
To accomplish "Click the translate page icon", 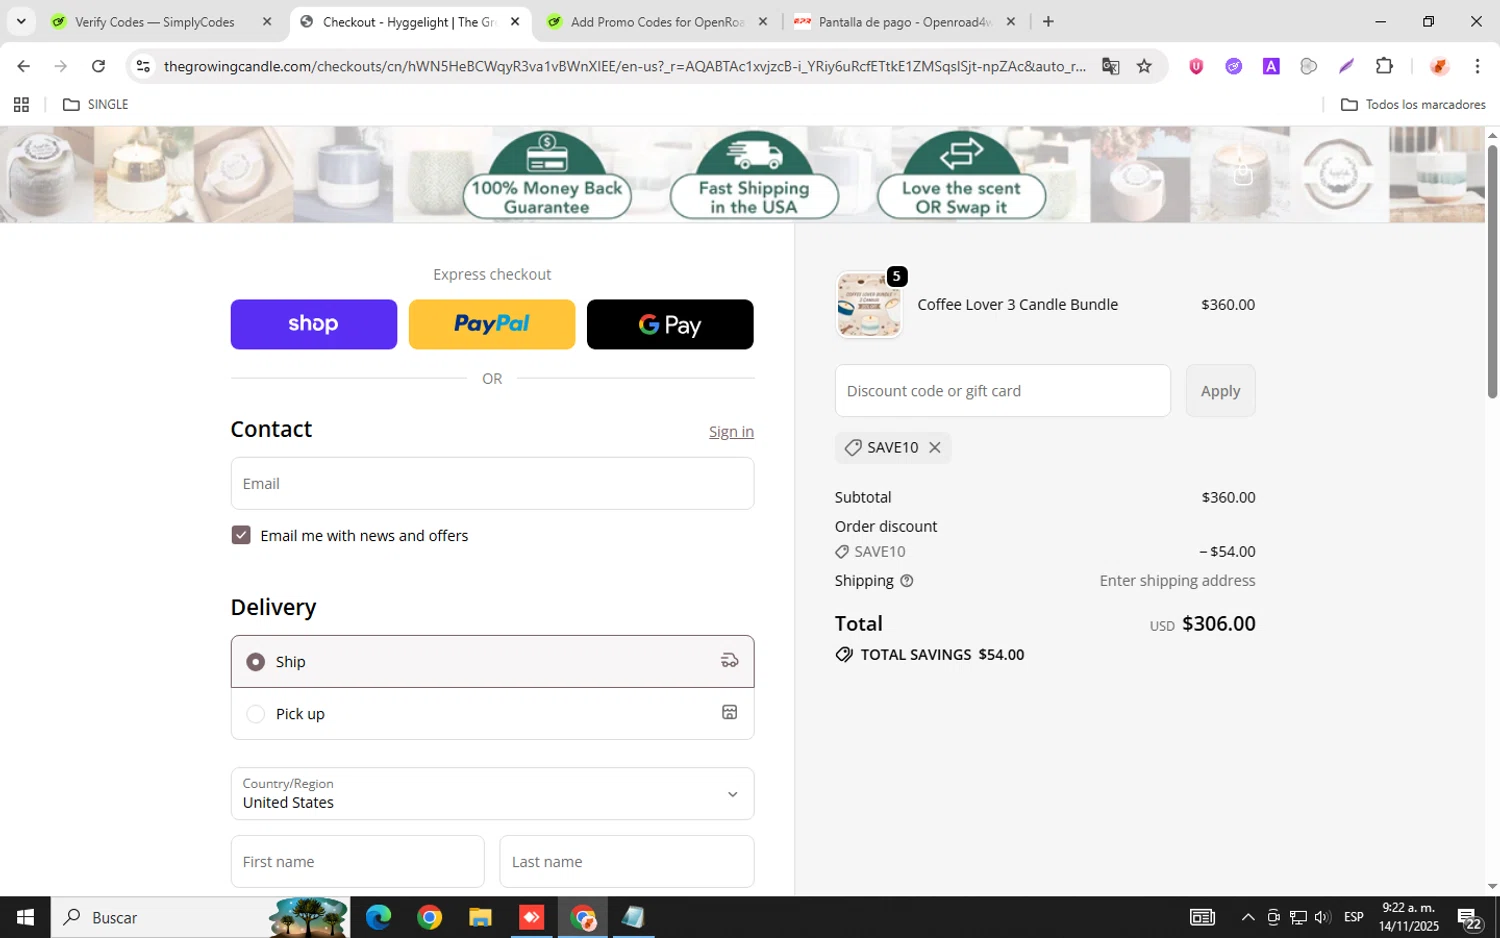I will click(x=1110, y=66).
